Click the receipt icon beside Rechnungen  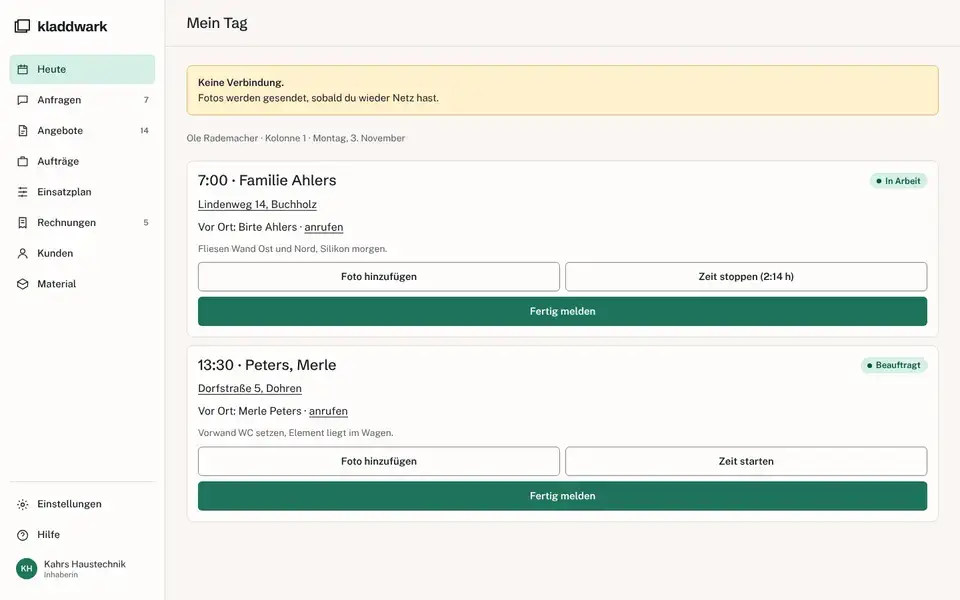tap(23, 222)
